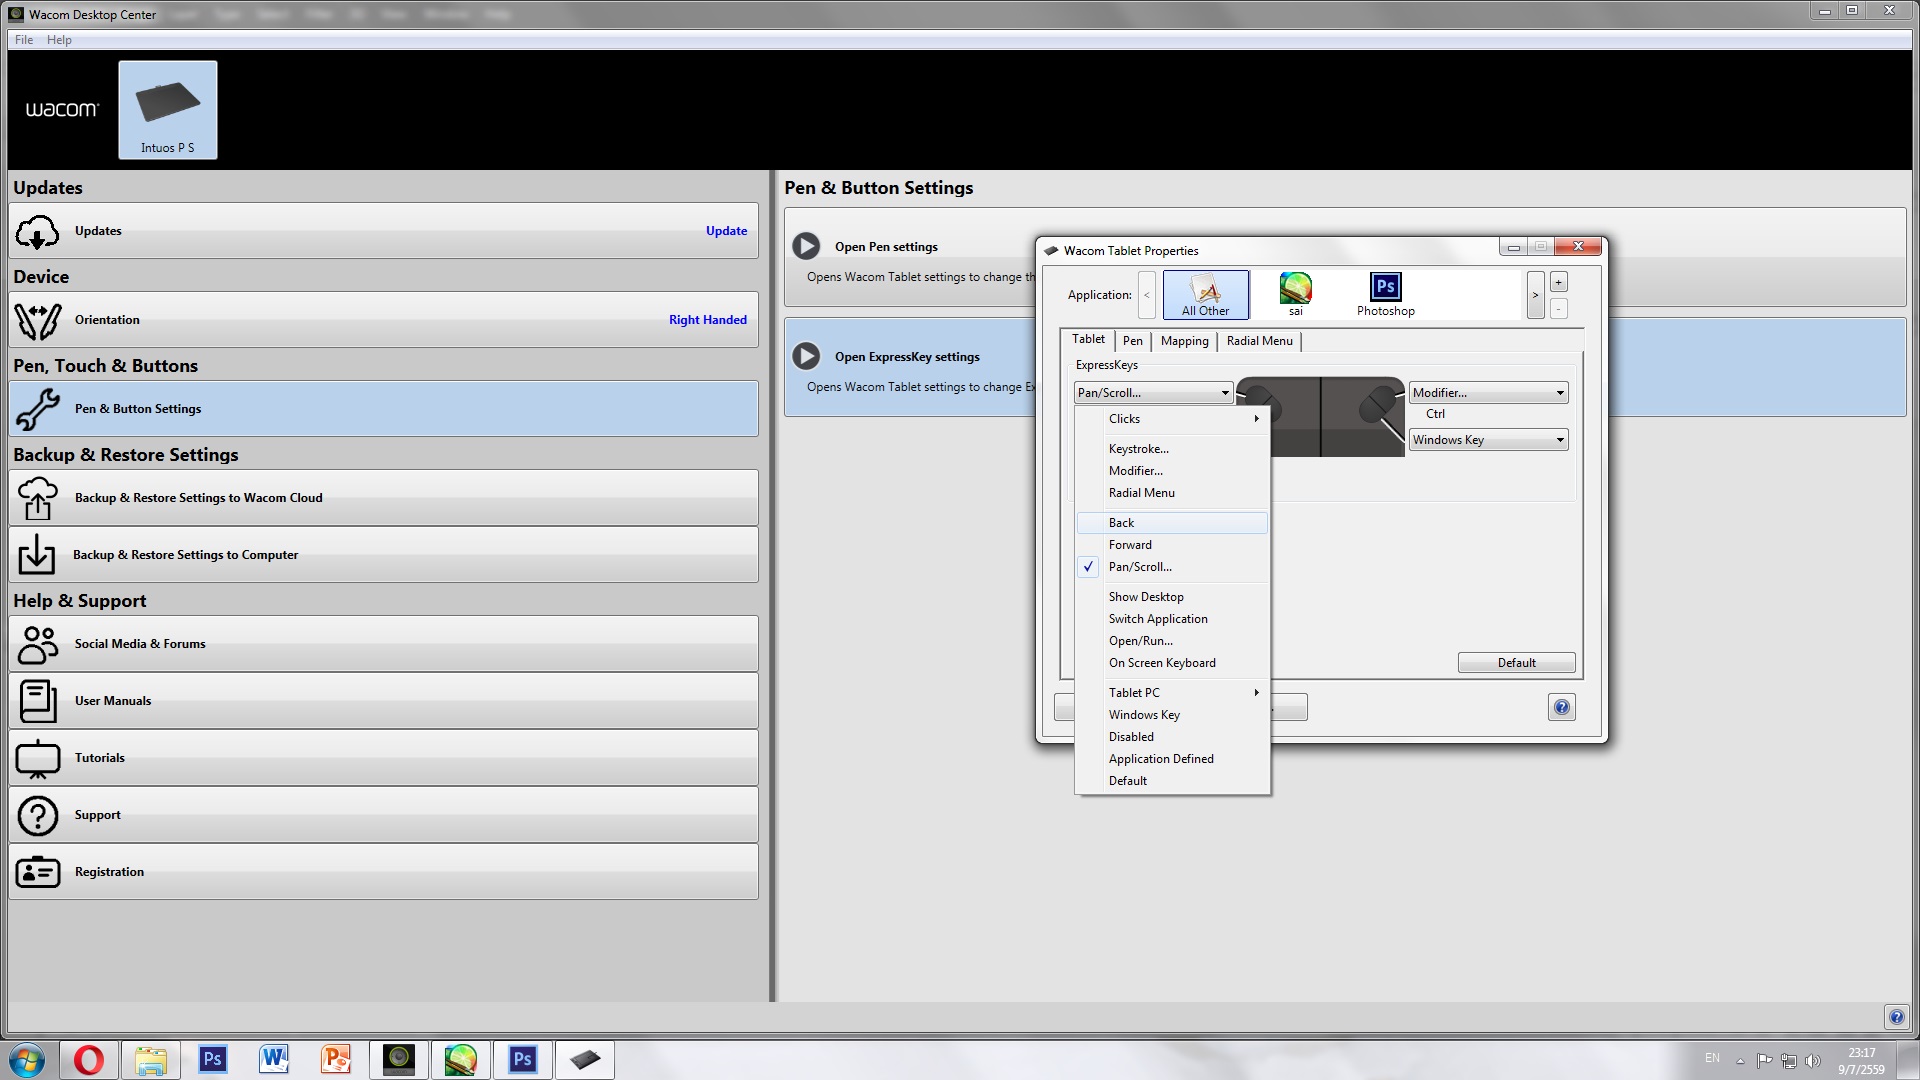Select Open/Run... from the menu
Image resolution: width=1920 pixels, height=1080 pixels.
point(1173,641)
